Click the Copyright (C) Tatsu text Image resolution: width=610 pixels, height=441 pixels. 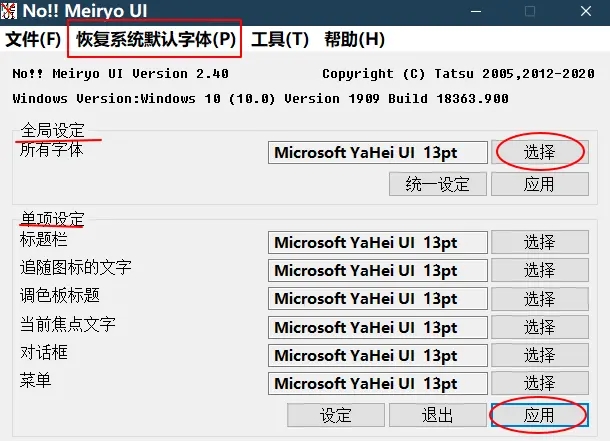[458, 74]
